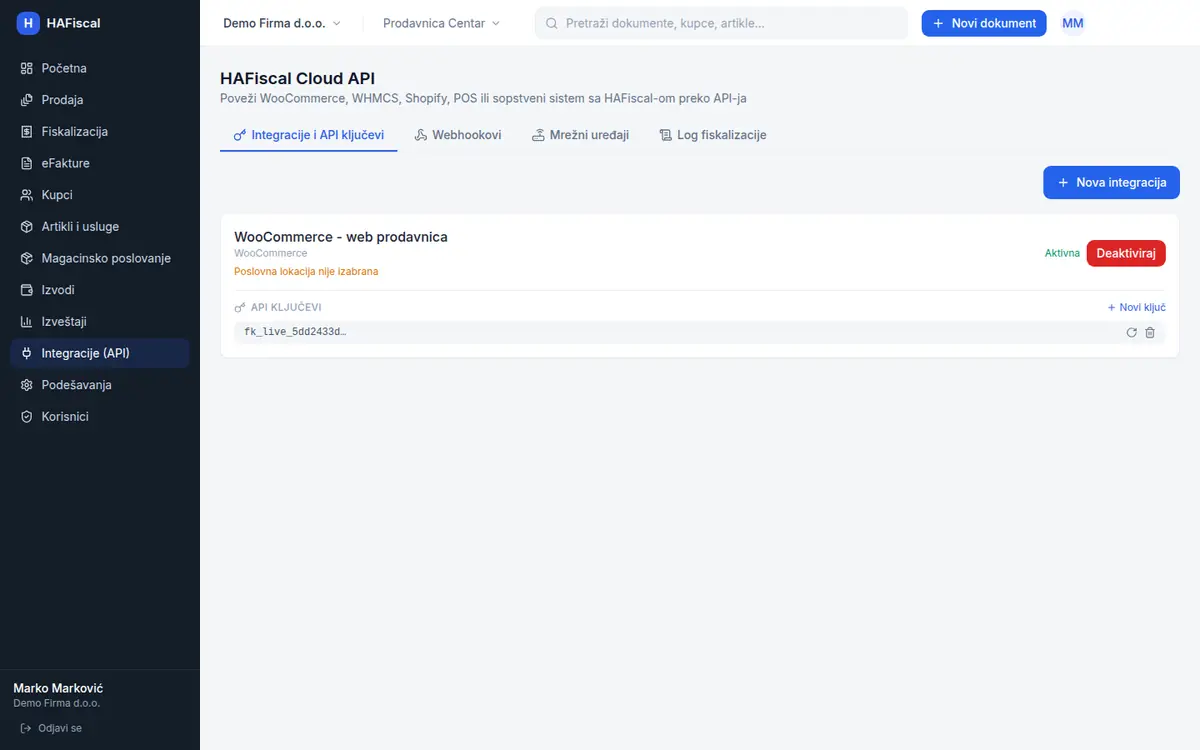Select Artikli i usluge
The height and width of the screenshot is (750, 1200).
[x=100, y=227]
